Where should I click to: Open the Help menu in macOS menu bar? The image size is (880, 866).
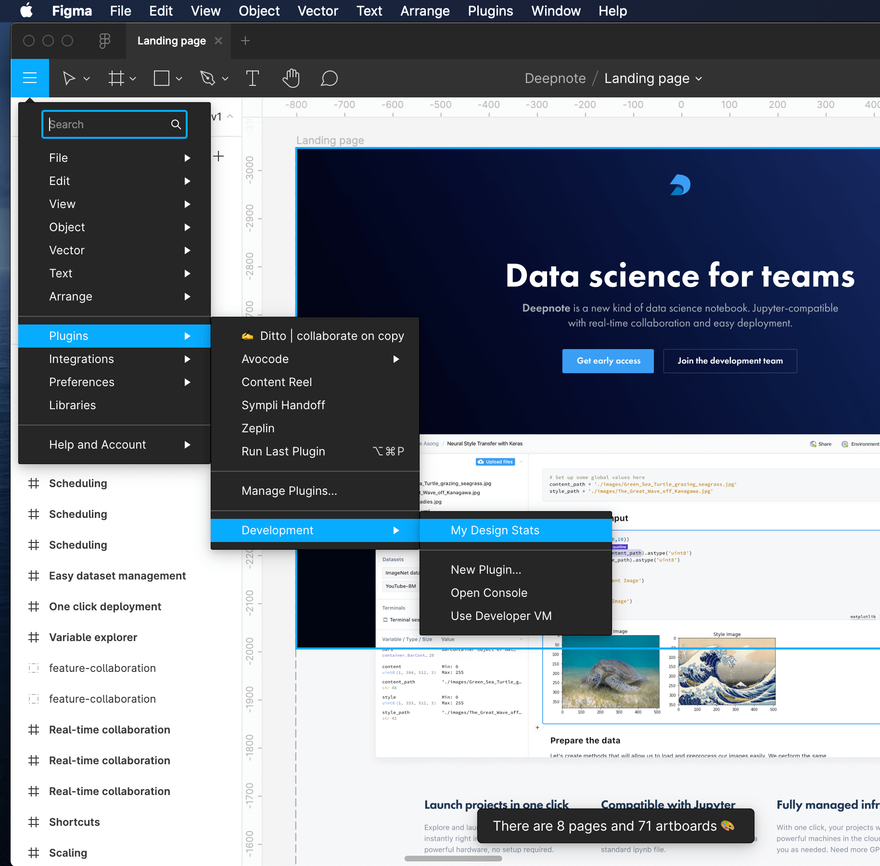click(612, 11)
